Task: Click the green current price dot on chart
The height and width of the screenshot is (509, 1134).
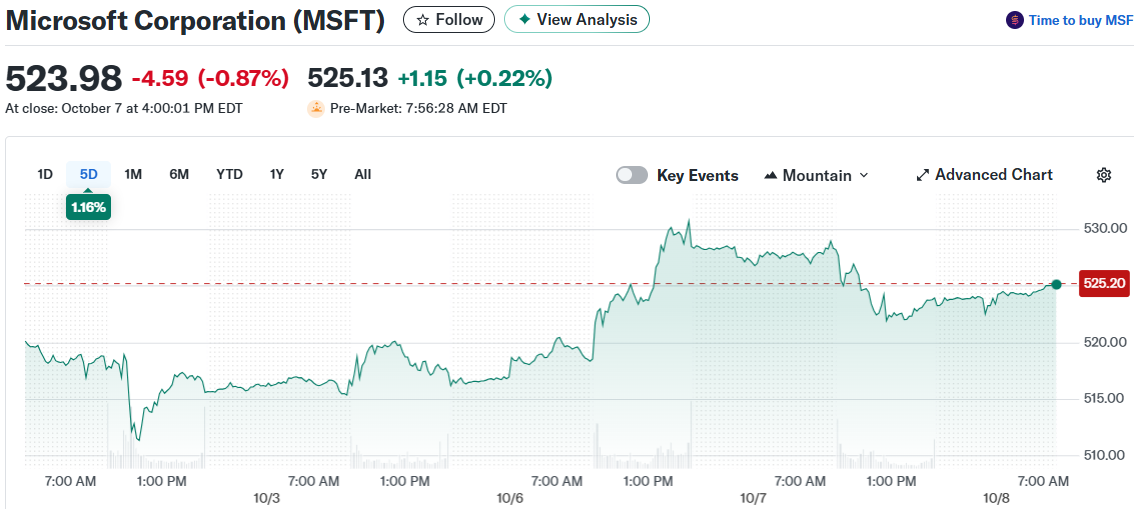Action: (x=1056, y=285)
